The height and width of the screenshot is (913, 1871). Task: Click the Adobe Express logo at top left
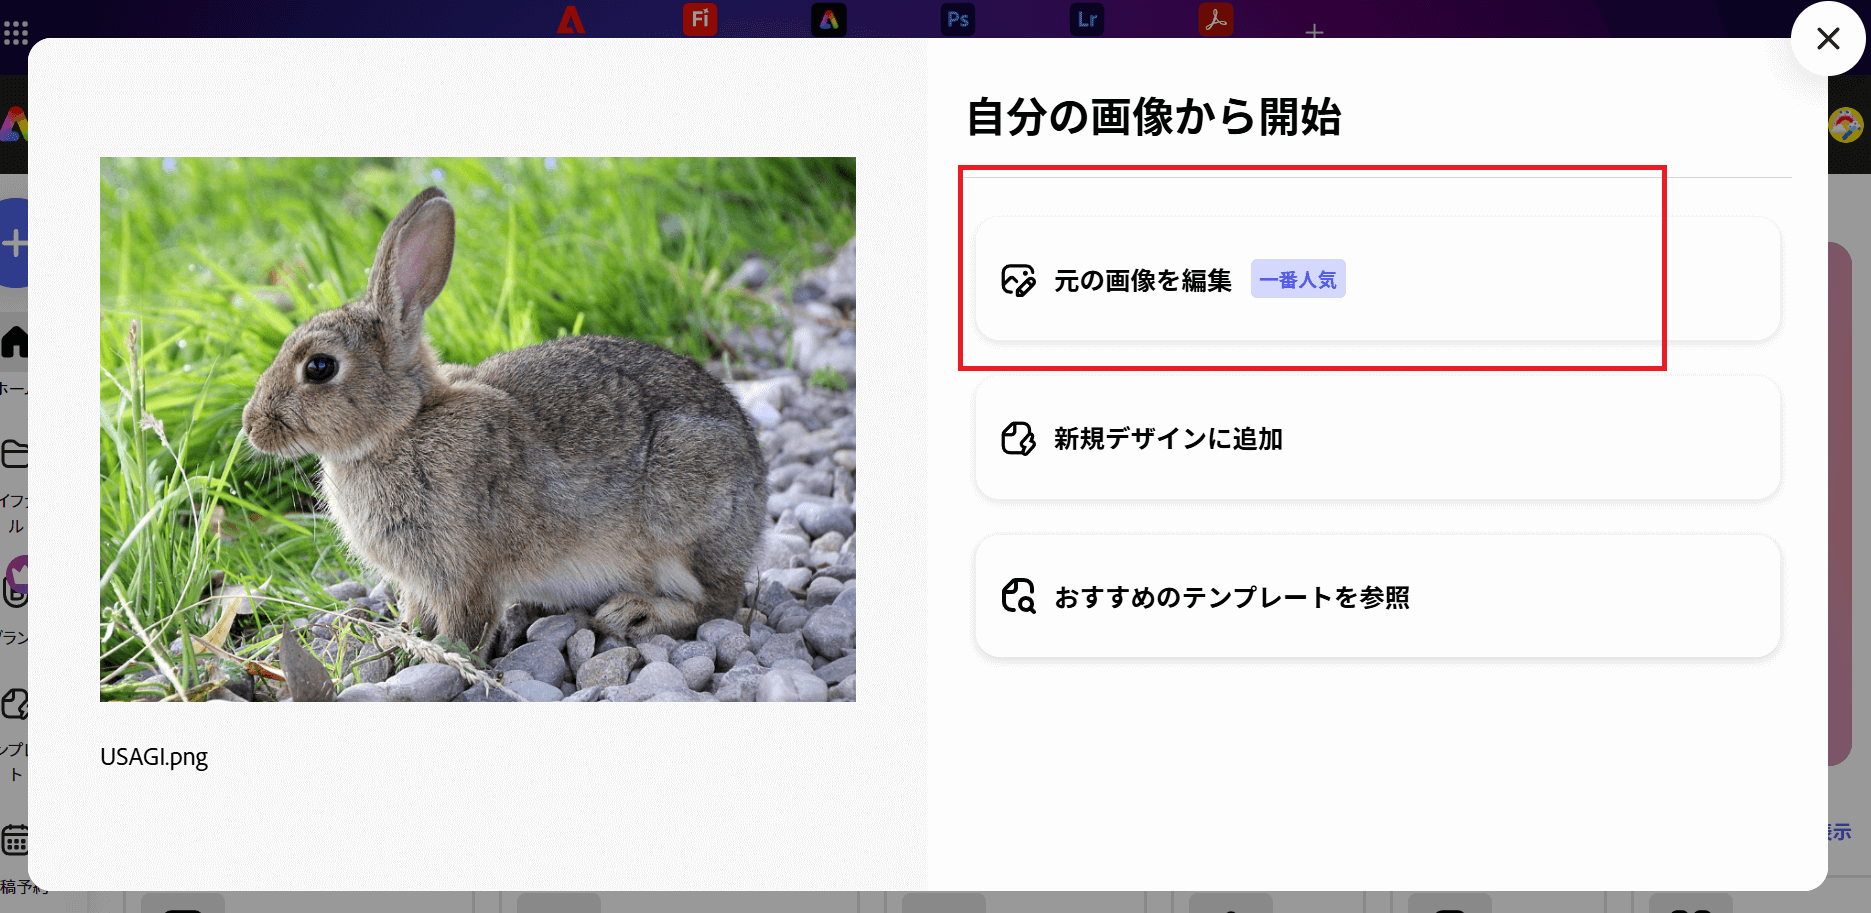coord(13,124)
